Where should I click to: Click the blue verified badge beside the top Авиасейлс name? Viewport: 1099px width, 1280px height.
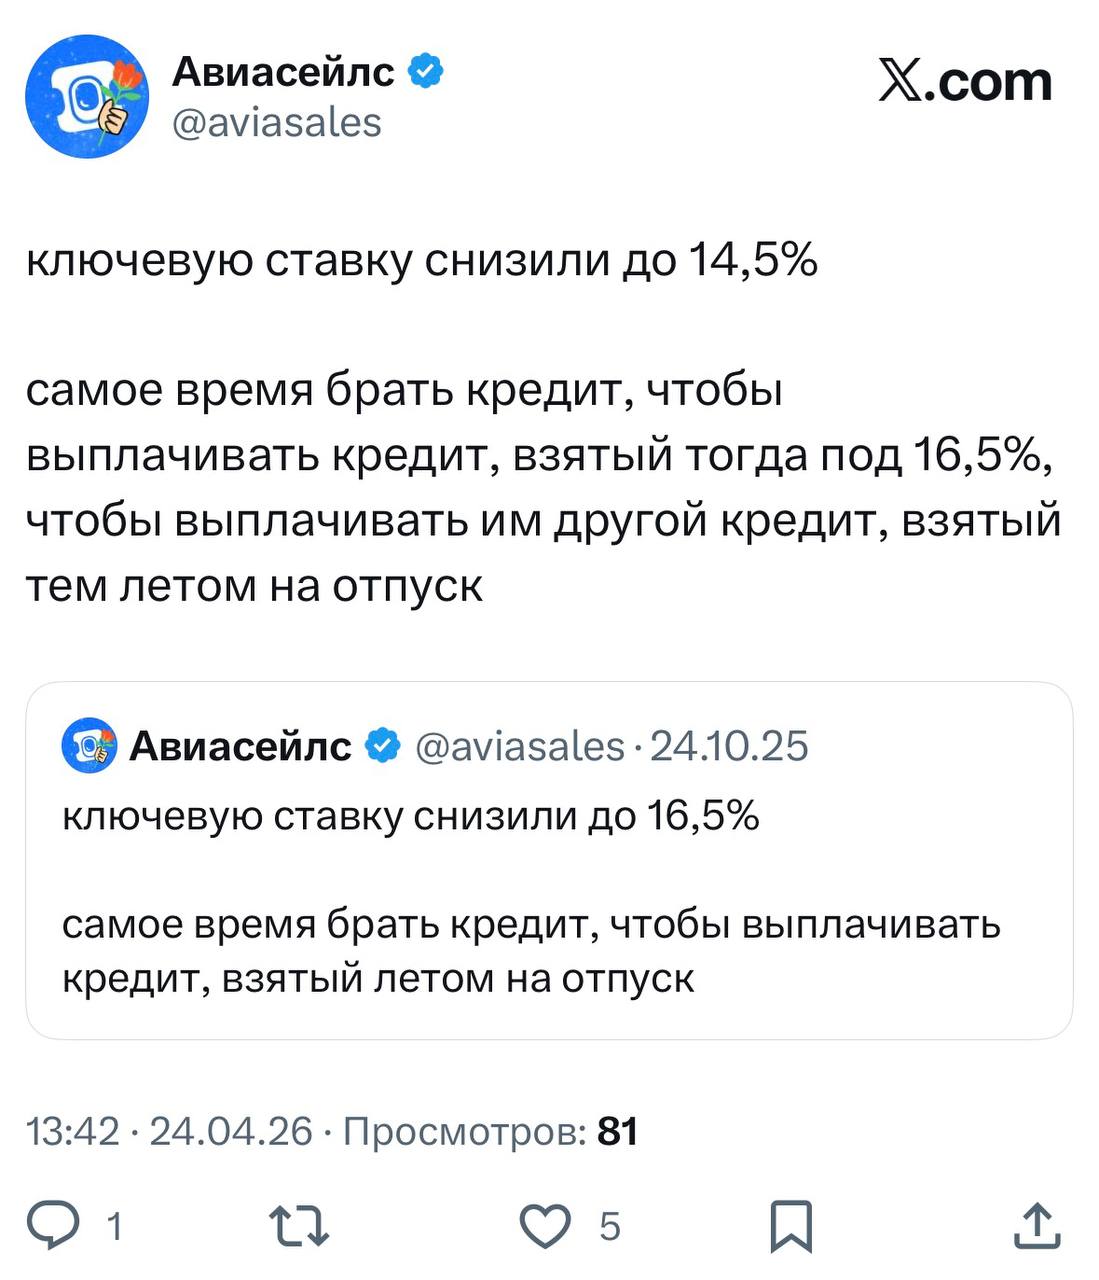[x=427, y=72]
